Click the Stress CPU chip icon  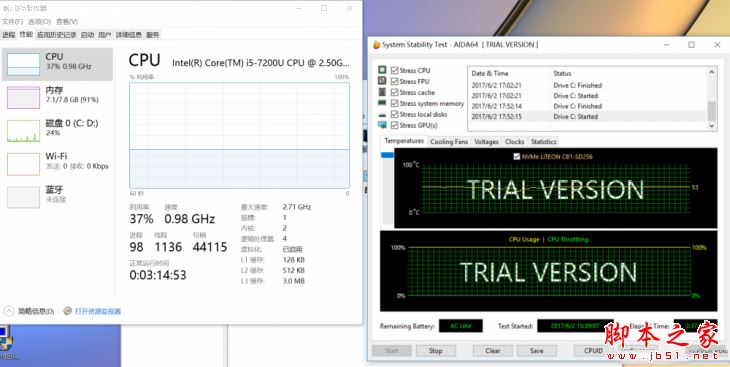382,70
